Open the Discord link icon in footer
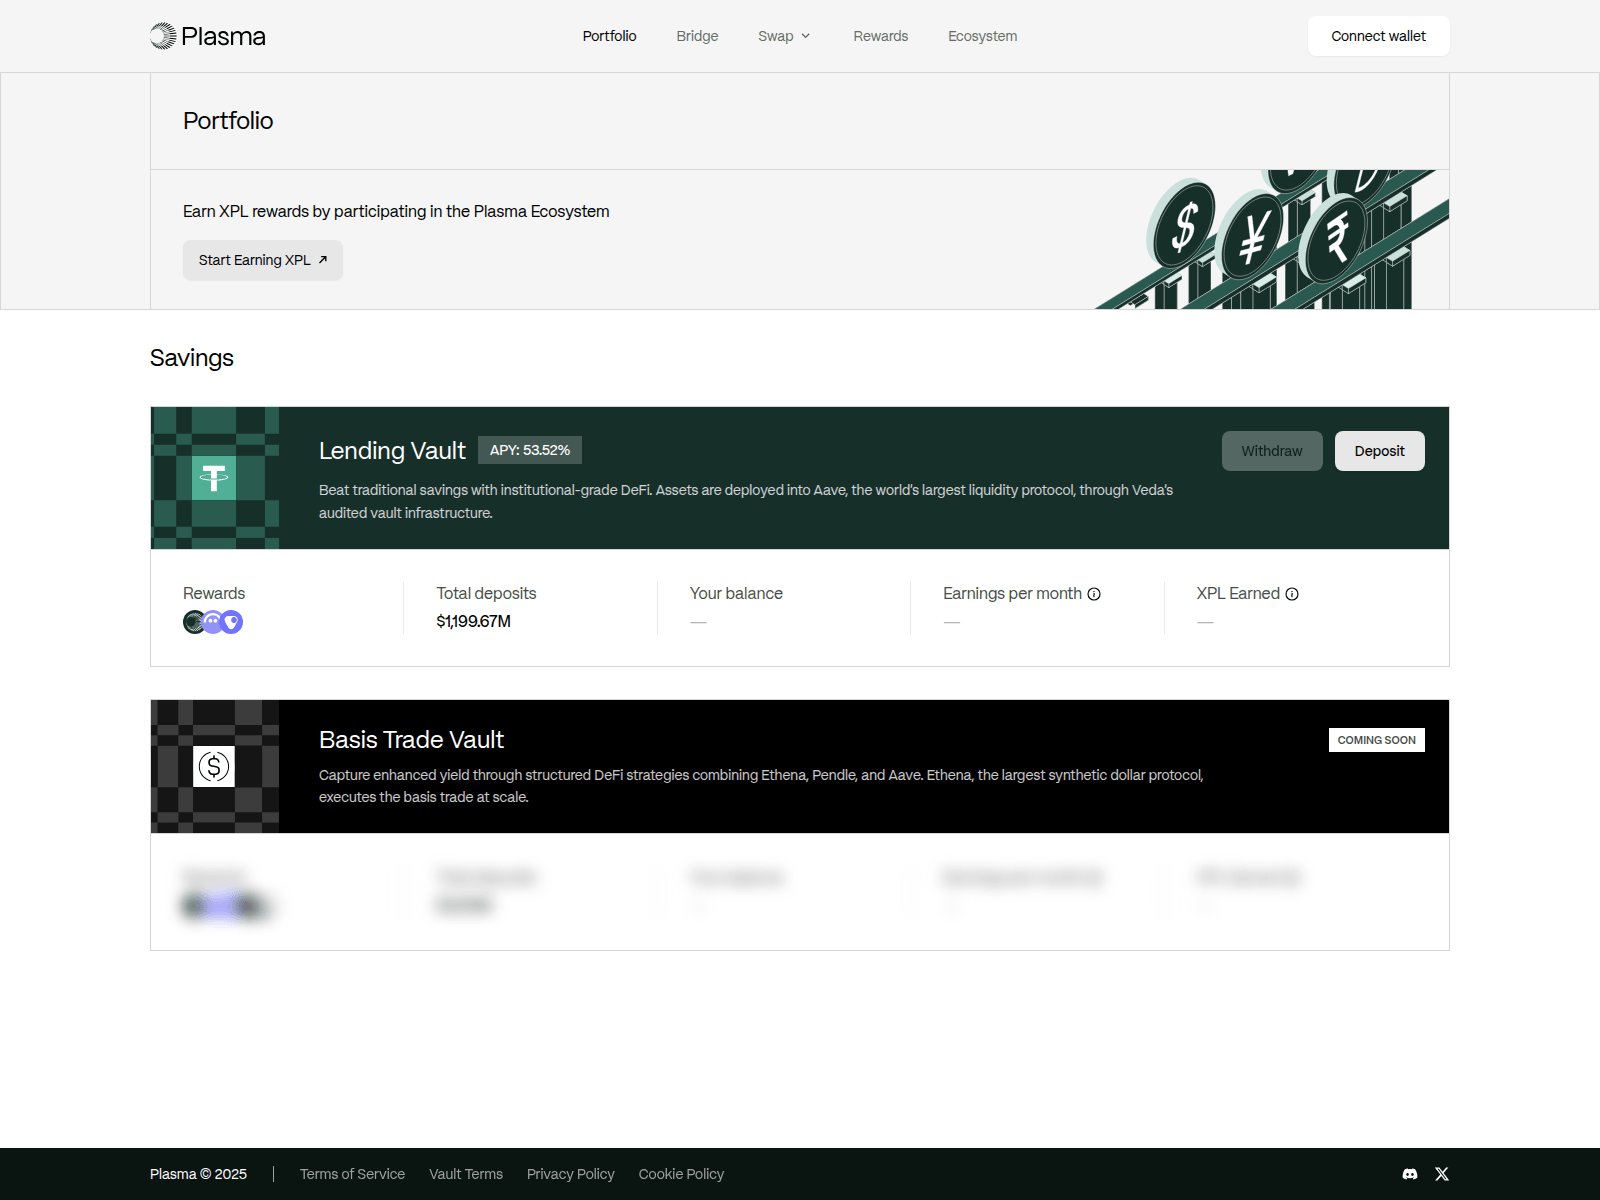 1410,1174
